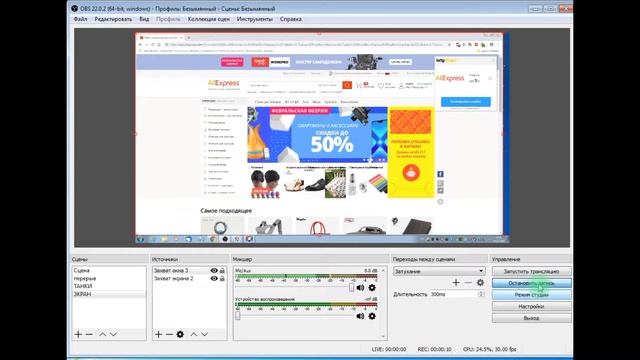The width and height of the screenshot is (640, 360).
Task: Toggle visibility of Захват экрана 2
Action: tap(214, 278)
